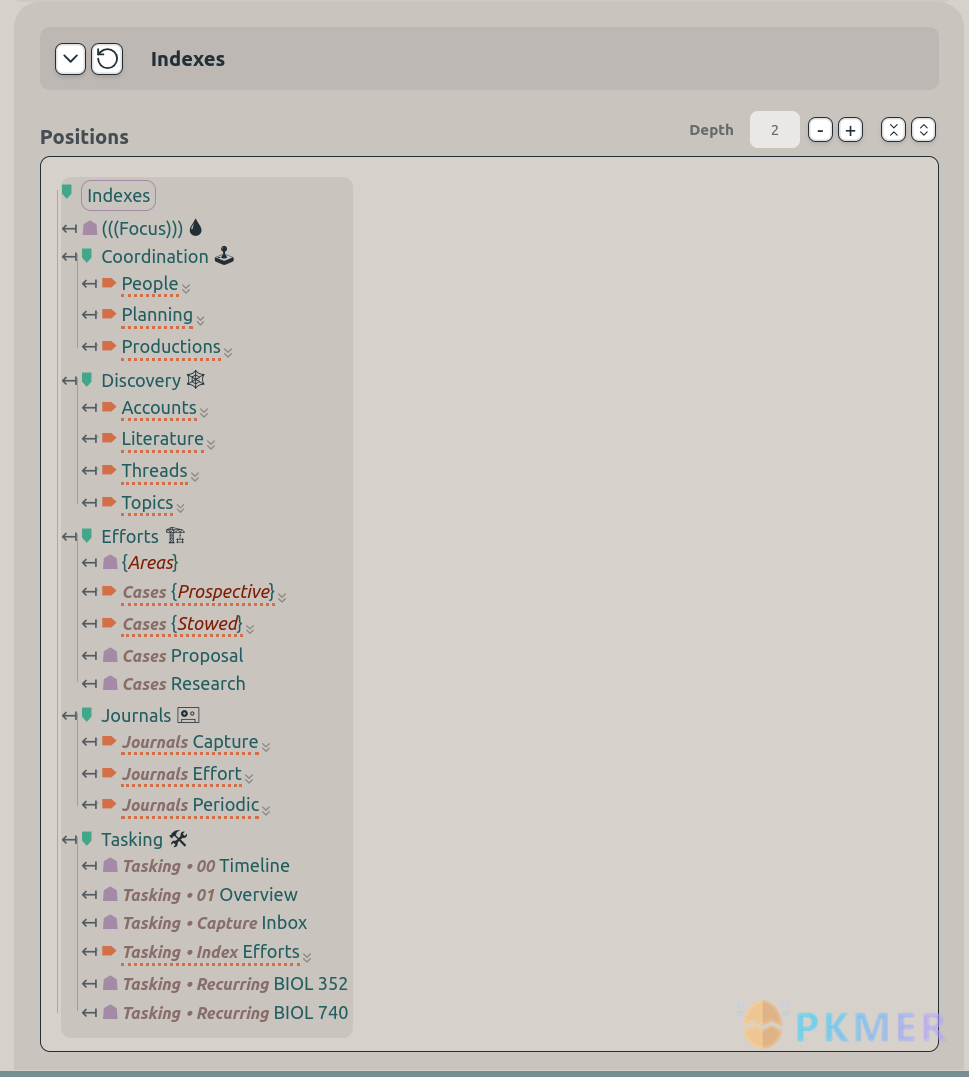The image size is (969, 1077).
Task: Click the back-arrow icon left of Discovery
Action: (x=69, y=381)
